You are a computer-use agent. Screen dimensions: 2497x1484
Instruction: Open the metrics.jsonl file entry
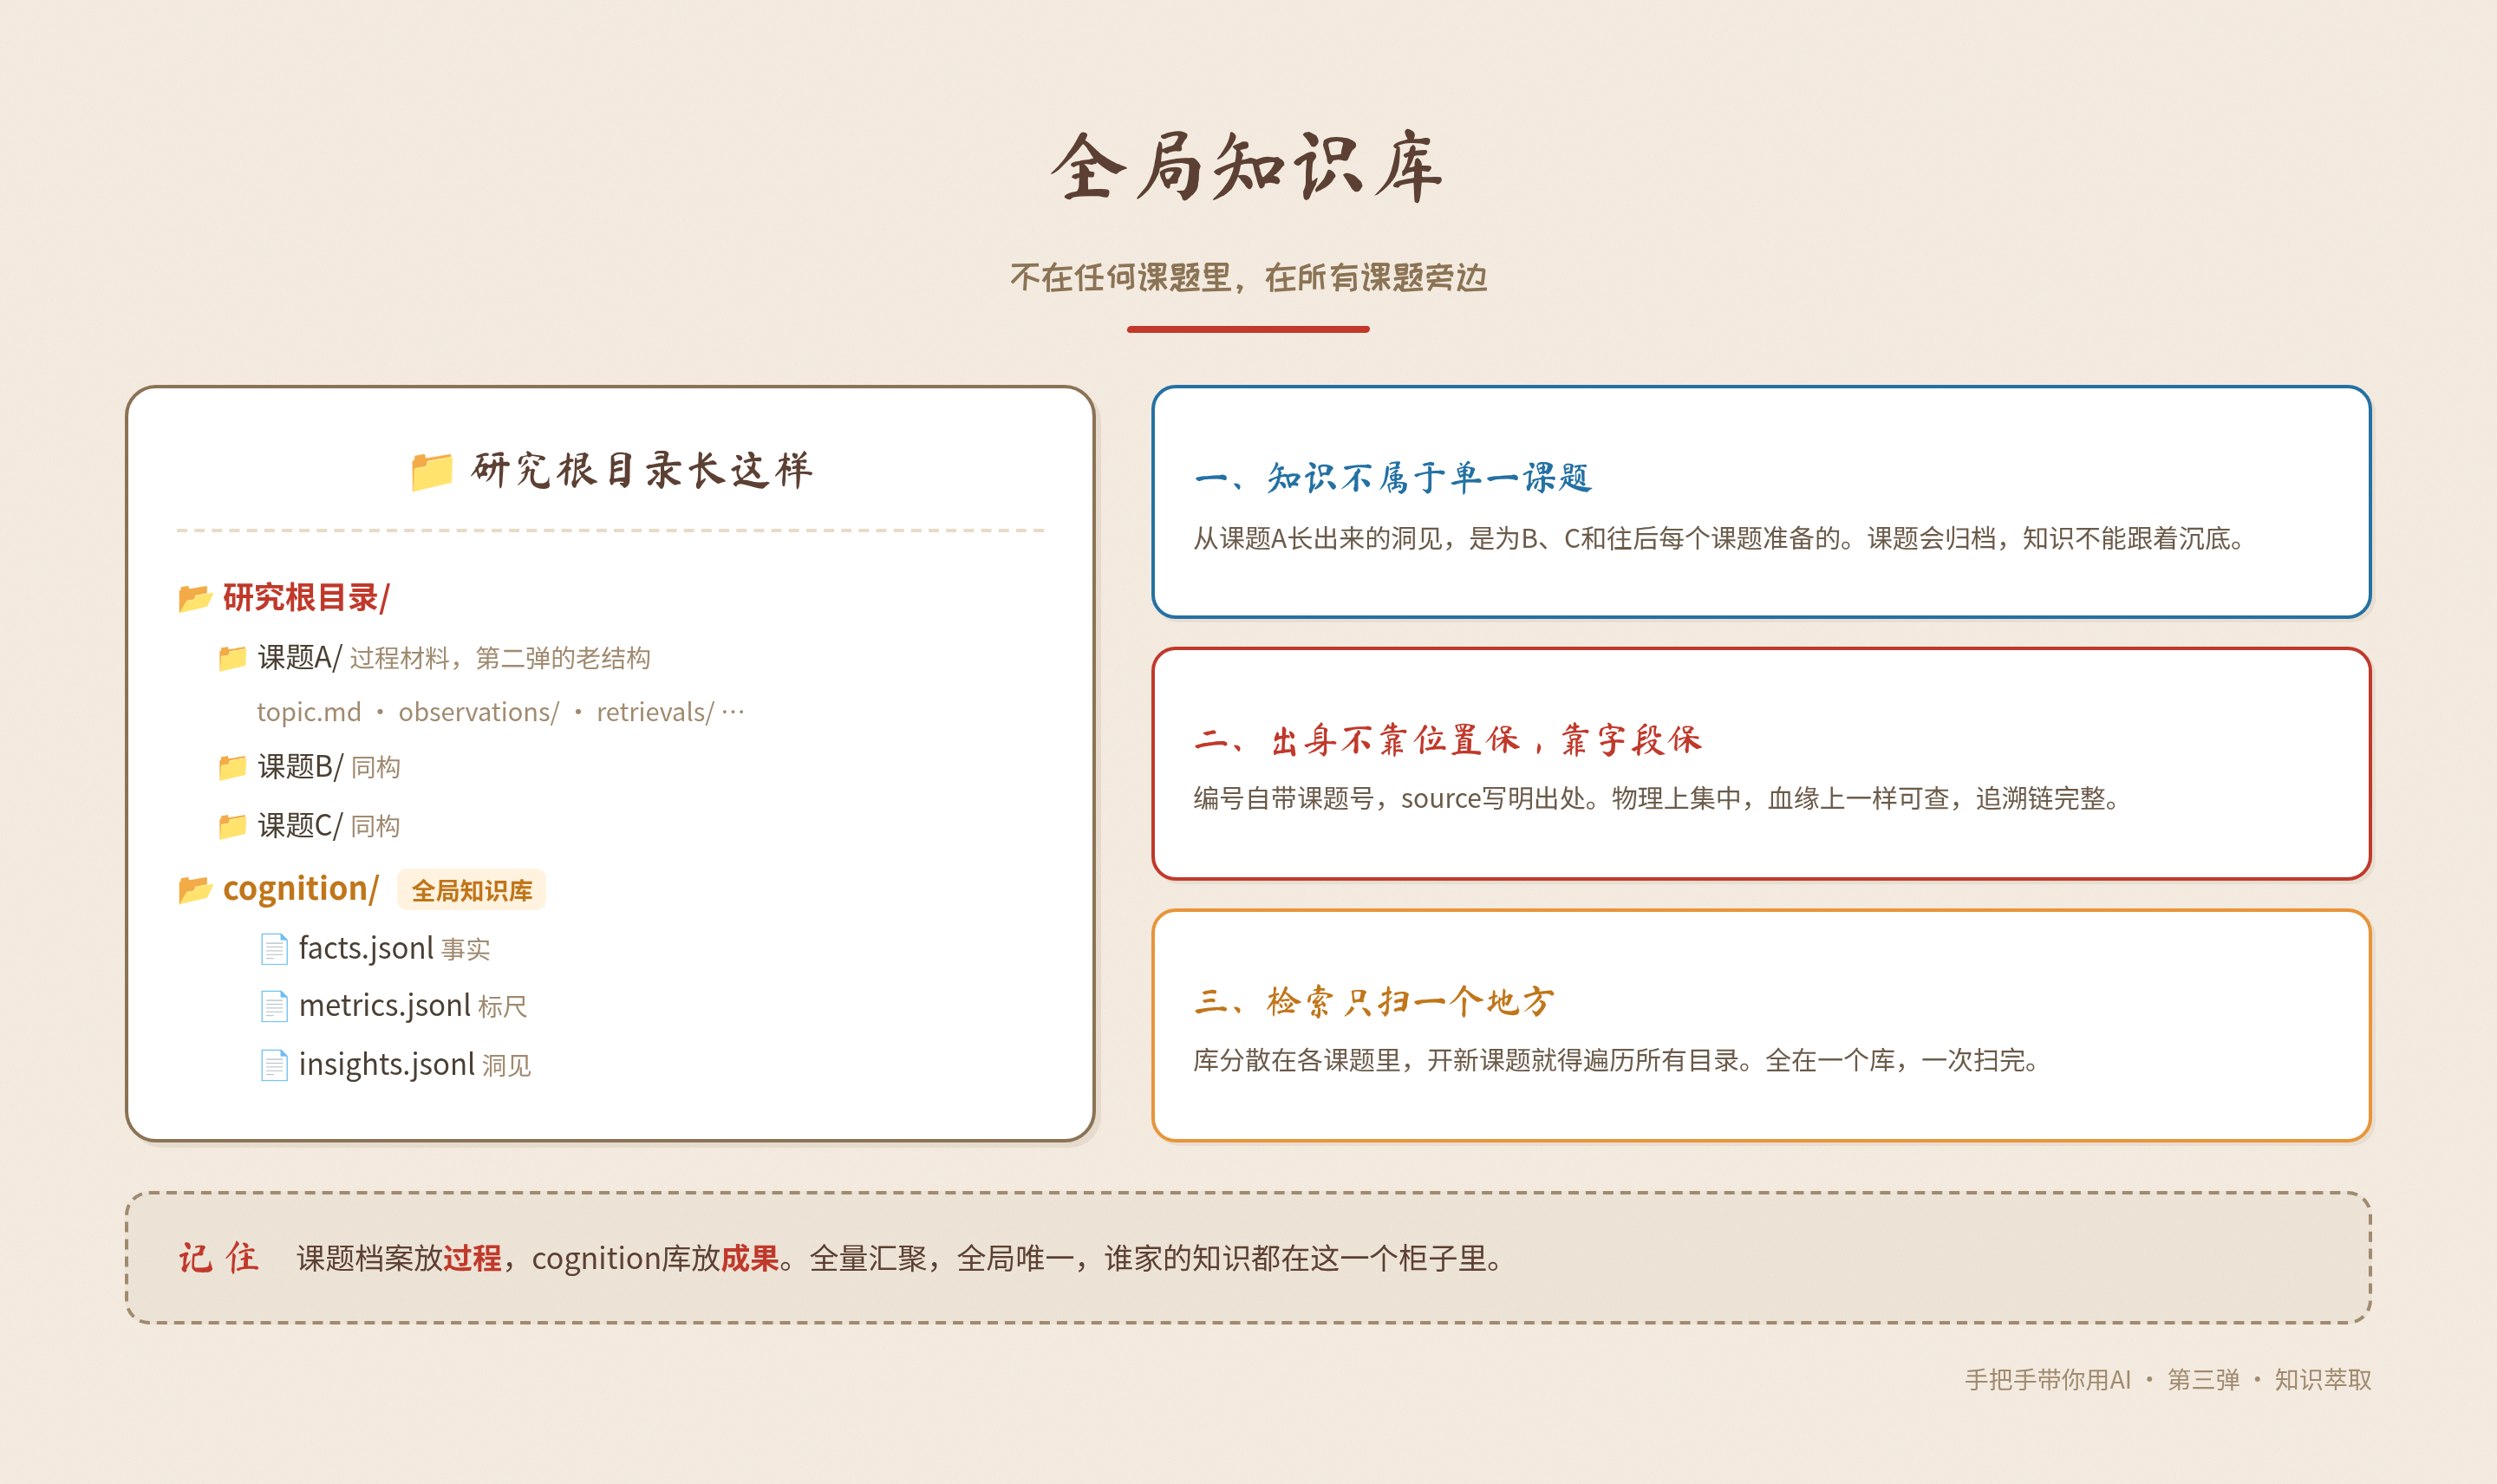tap(384, 1006)
